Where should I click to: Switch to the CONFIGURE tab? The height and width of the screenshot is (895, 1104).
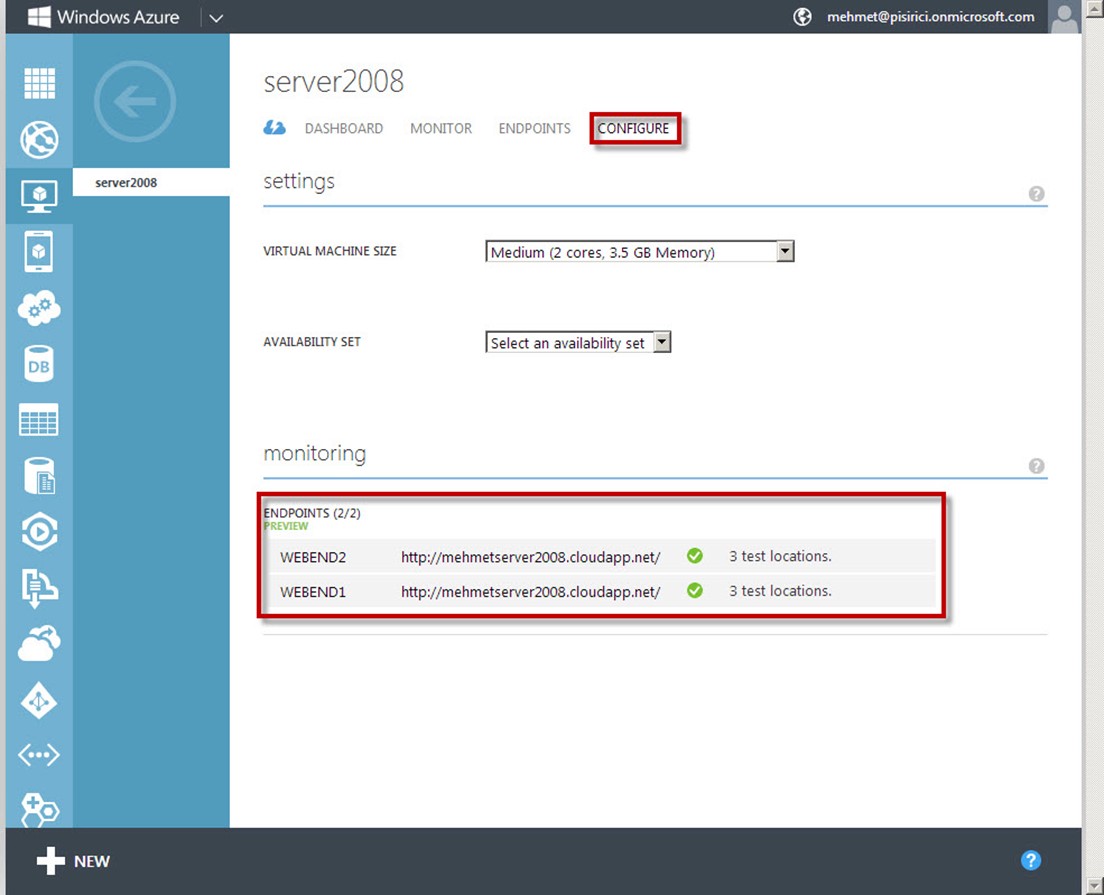click(x=634, y=128)
